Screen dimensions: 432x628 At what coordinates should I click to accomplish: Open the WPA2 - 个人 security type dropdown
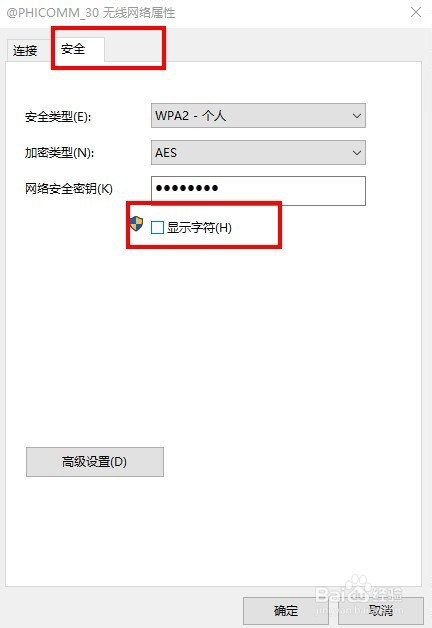click(258, 116)
